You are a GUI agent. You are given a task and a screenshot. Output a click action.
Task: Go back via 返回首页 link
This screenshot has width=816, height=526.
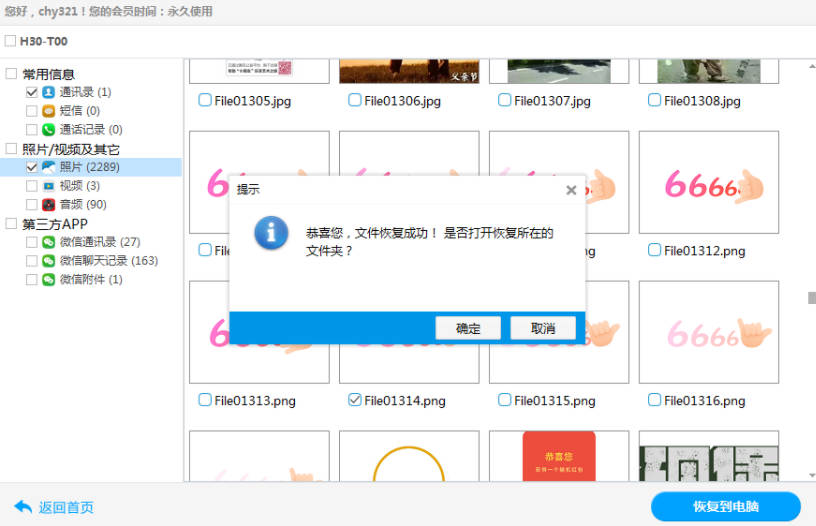click(x=66, y=507)
